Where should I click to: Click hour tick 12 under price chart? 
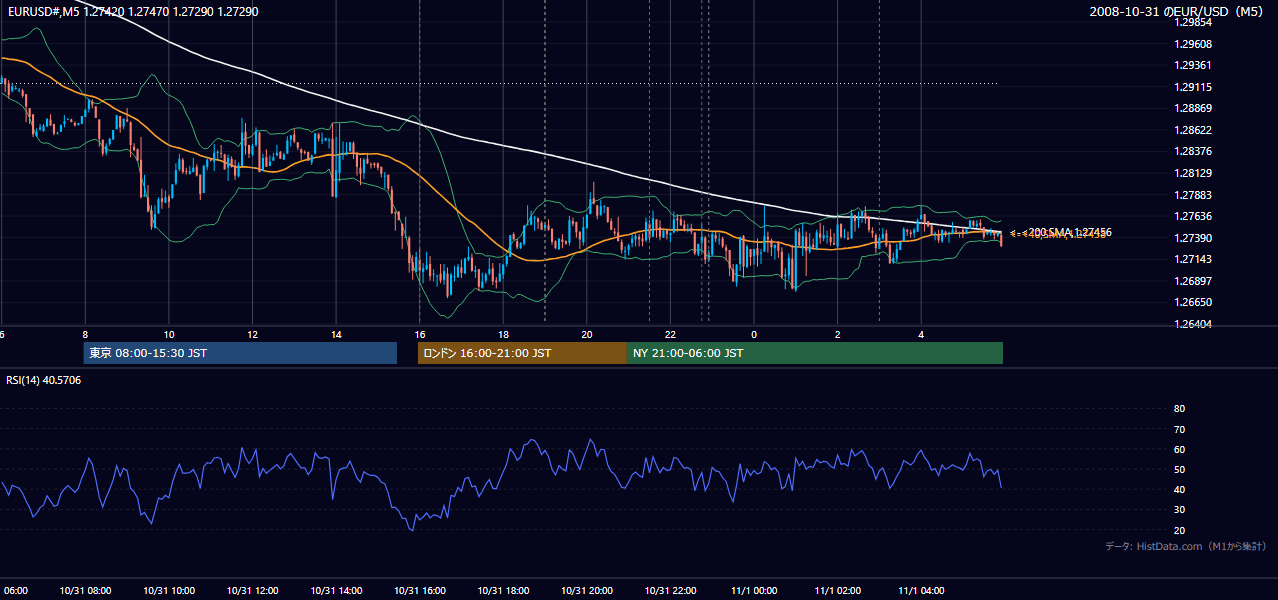click(252, 335)
